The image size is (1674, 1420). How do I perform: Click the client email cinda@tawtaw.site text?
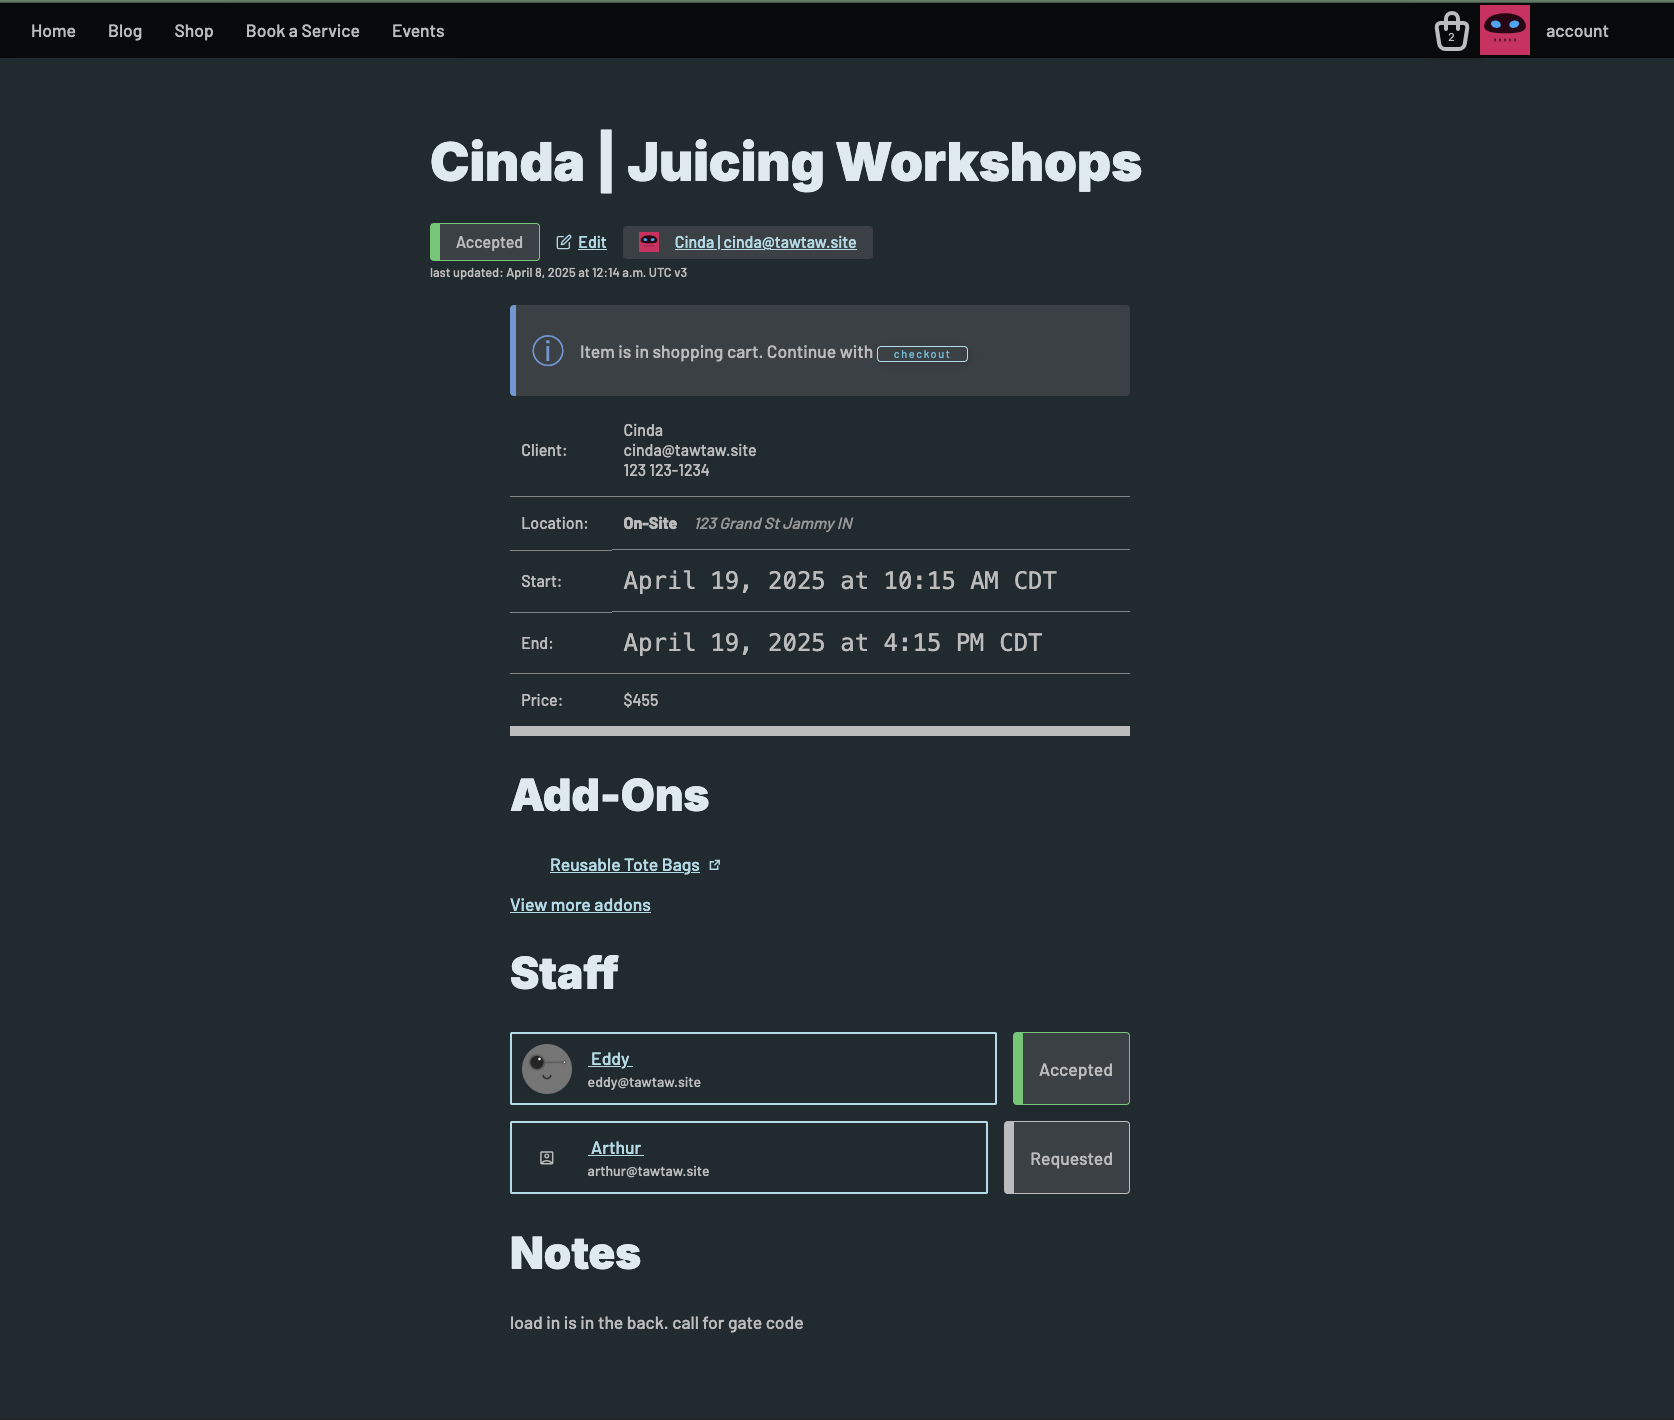pos(690,450)
